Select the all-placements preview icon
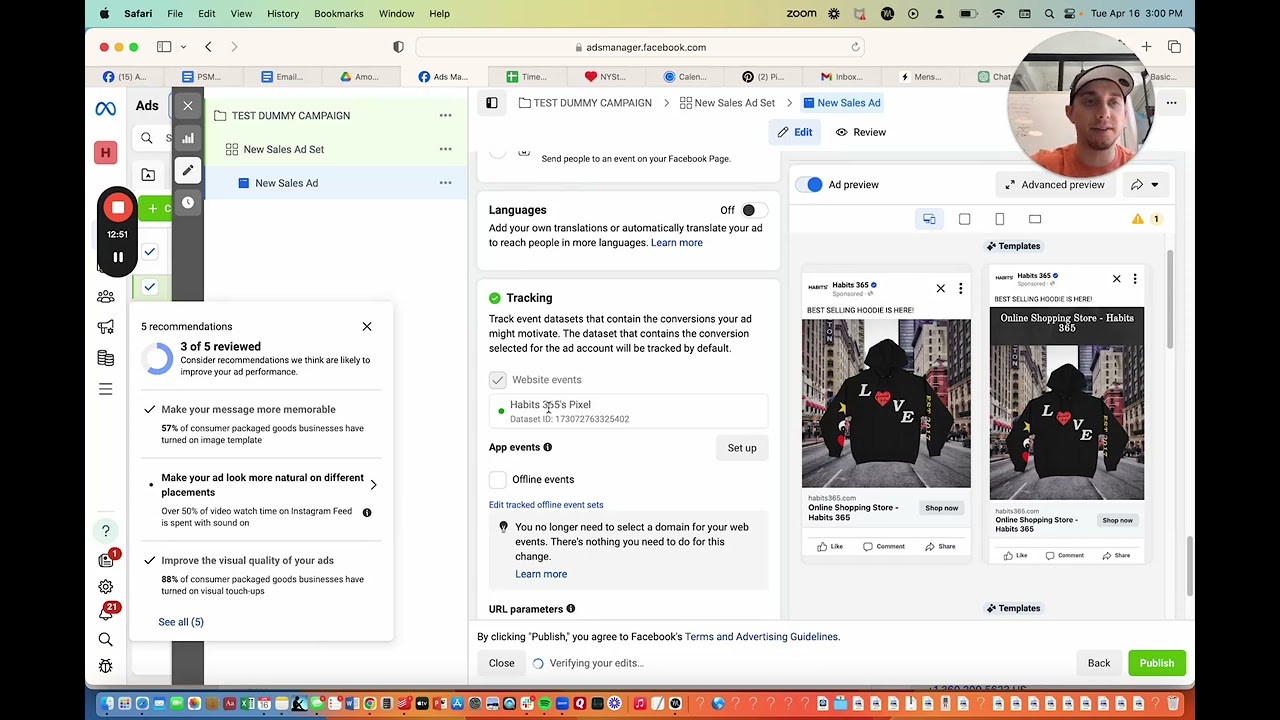This screenshot has width=1280, height=720. tap(929, 219)
